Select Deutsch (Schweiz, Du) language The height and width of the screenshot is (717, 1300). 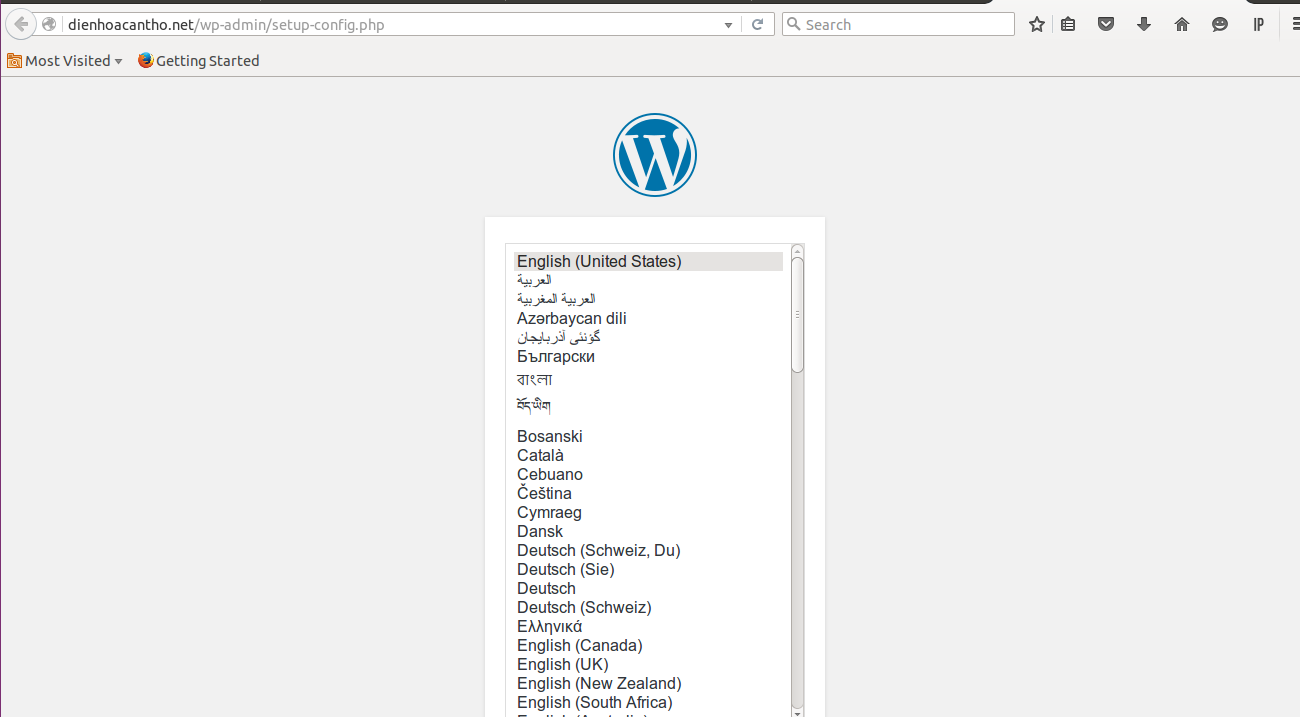click(x=648, y=551)
